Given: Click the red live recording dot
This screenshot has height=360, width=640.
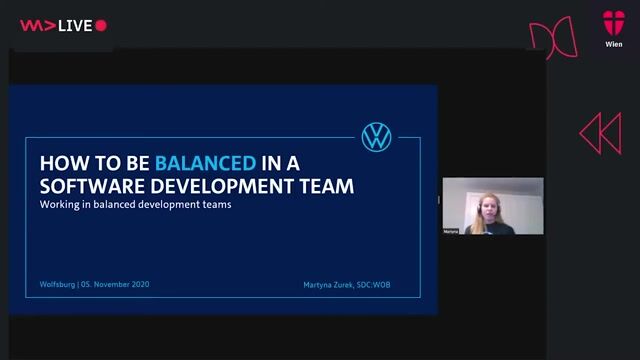Looking at the screenshot, I should (x=101, y=26).
